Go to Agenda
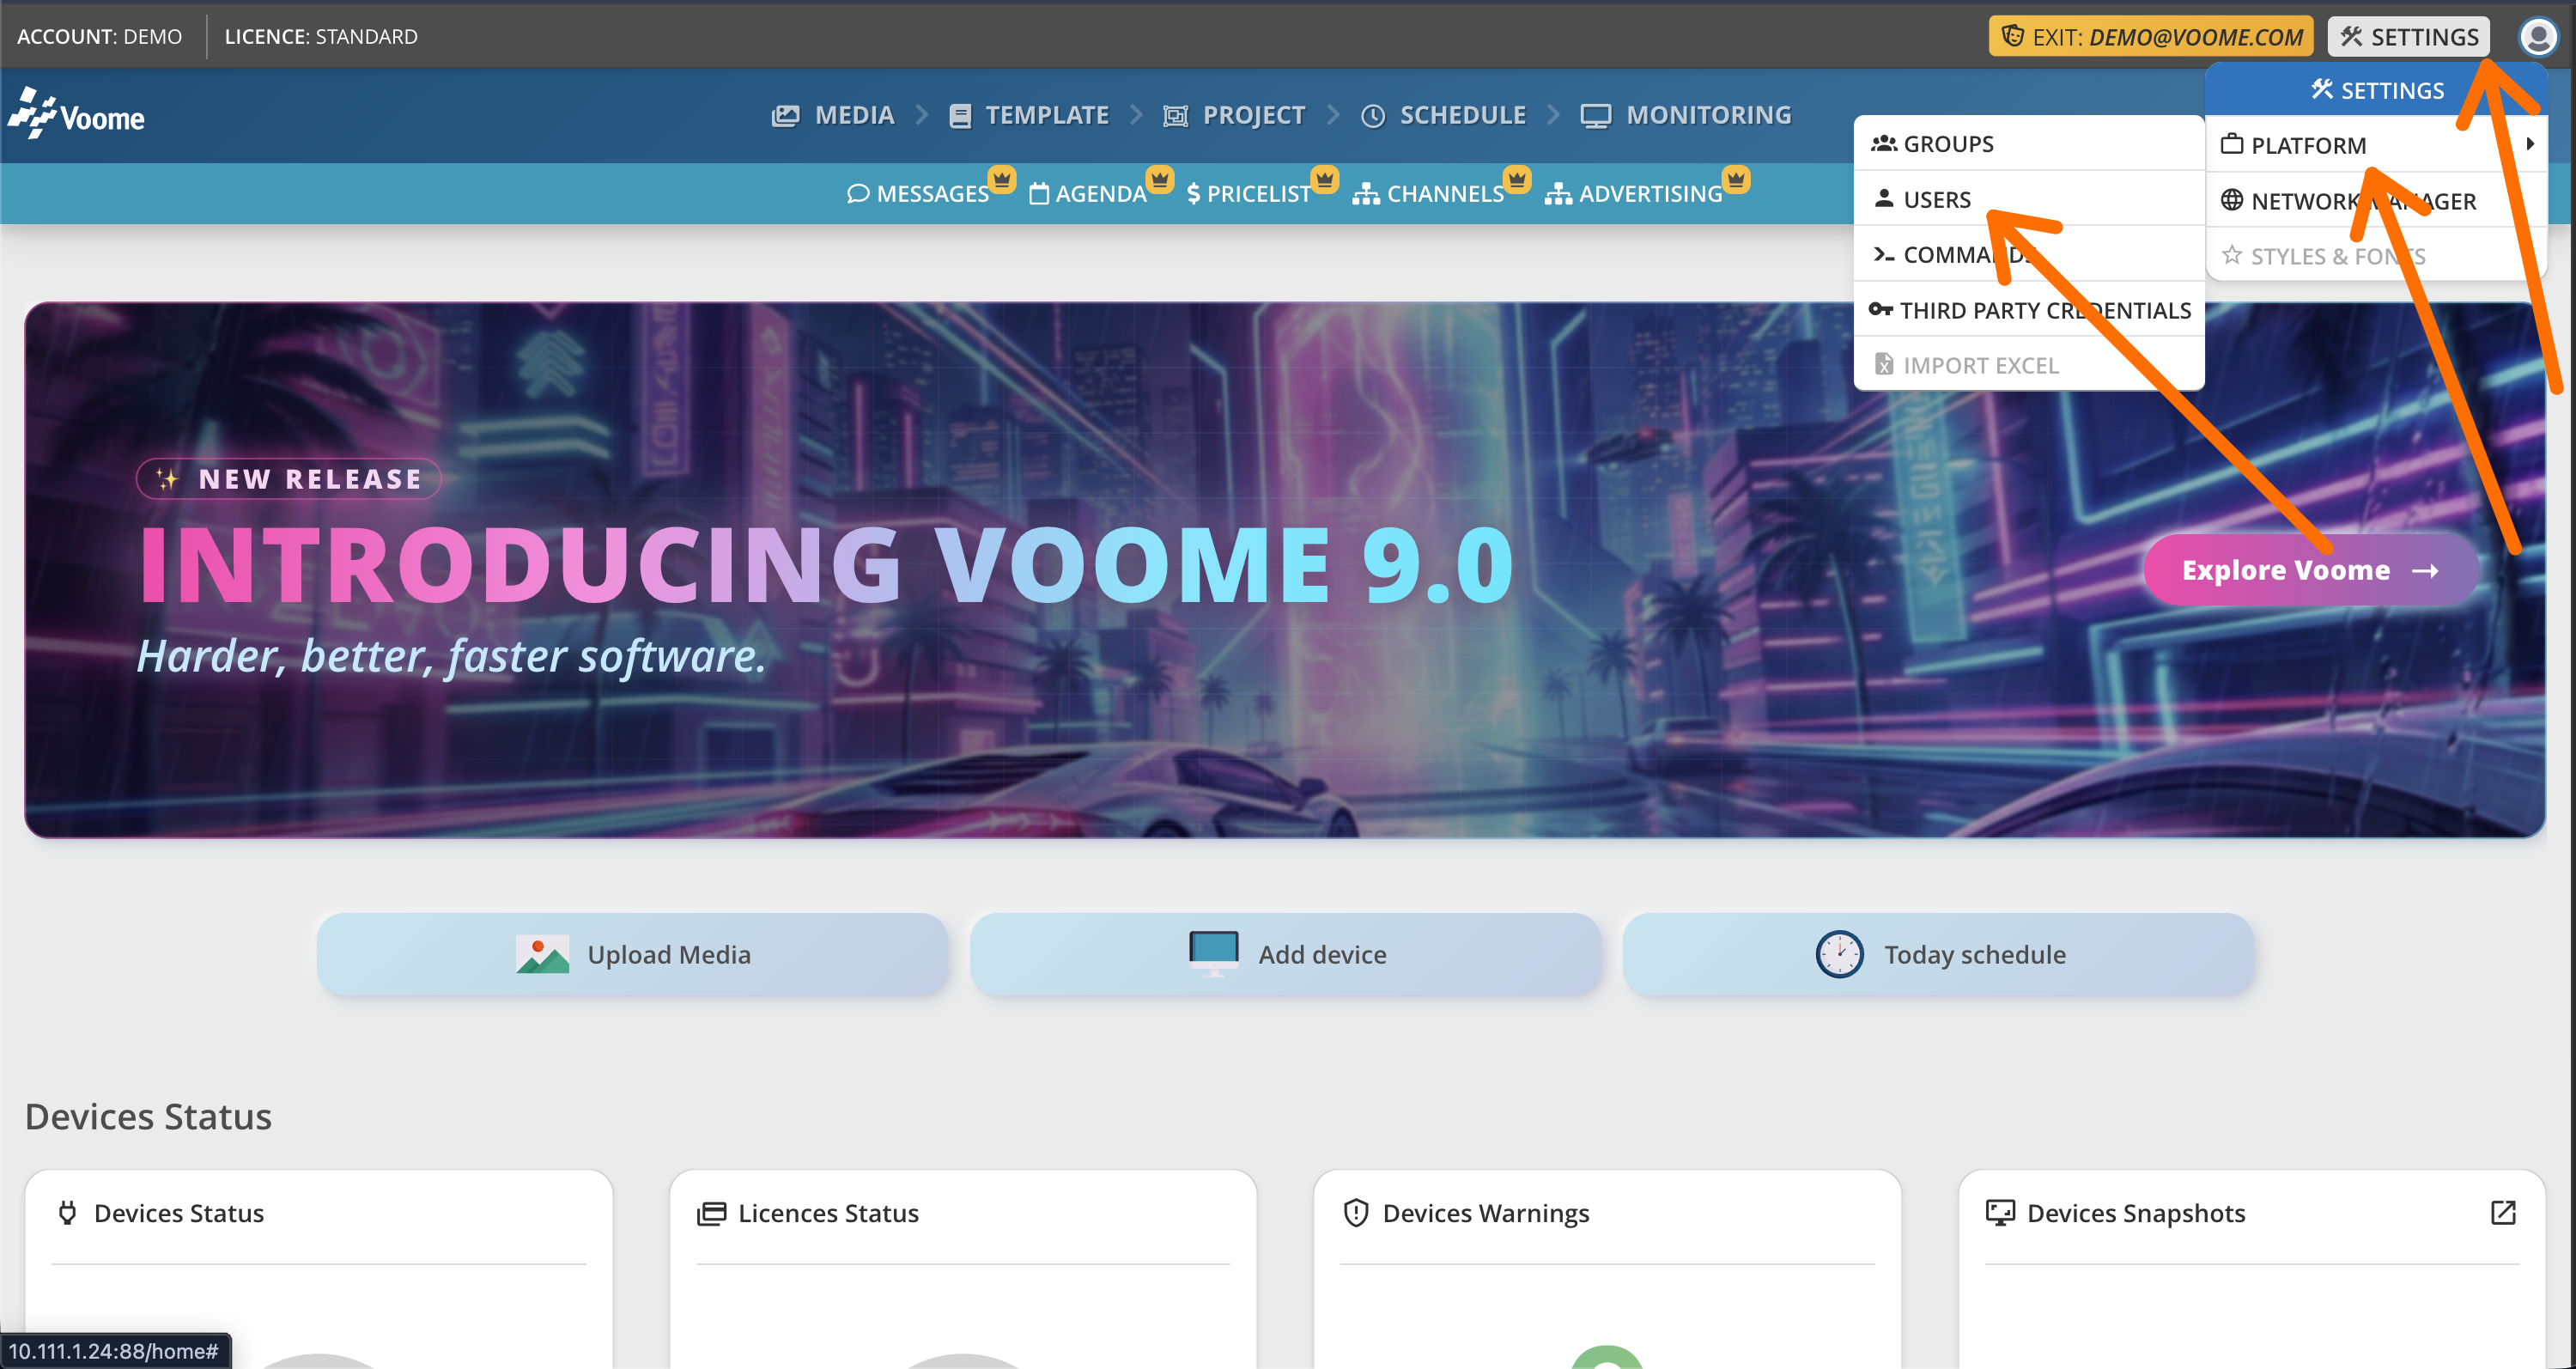This screenshot has height=1369, width=2576. (x=1088, y=194)
